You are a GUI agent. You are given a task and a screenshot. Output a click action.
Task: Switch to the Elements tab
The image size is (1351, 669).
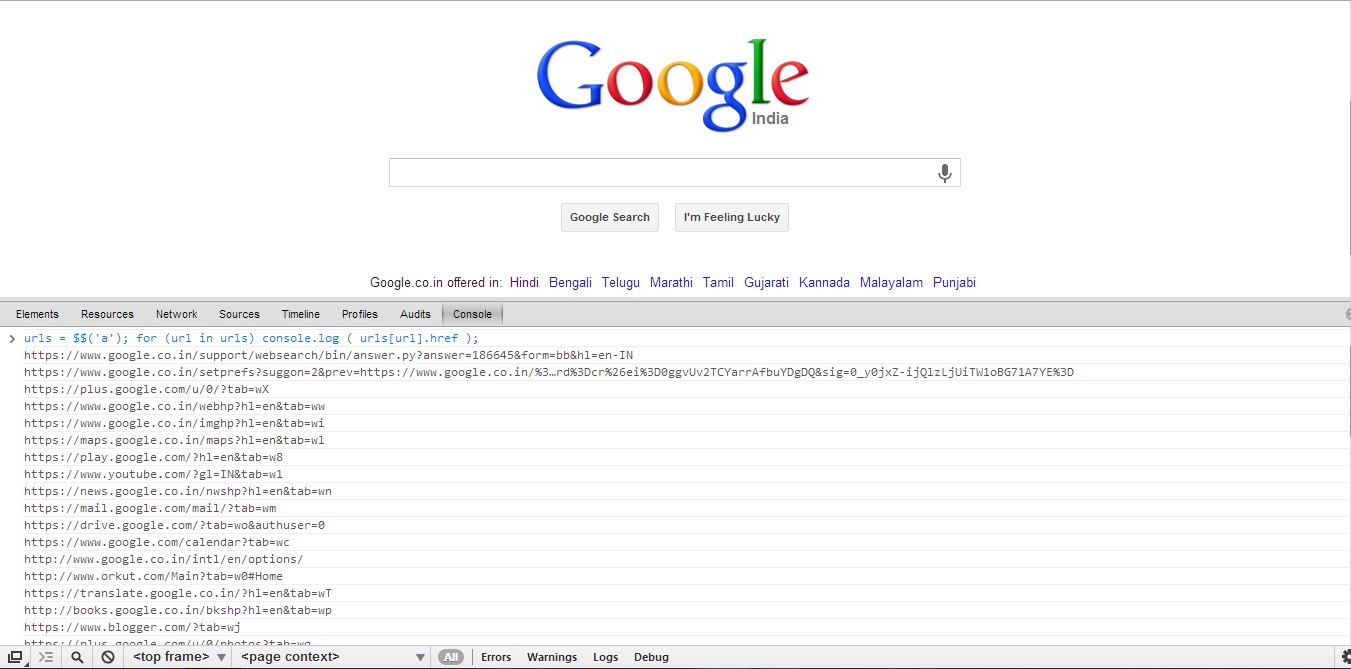tap(37, 314)
